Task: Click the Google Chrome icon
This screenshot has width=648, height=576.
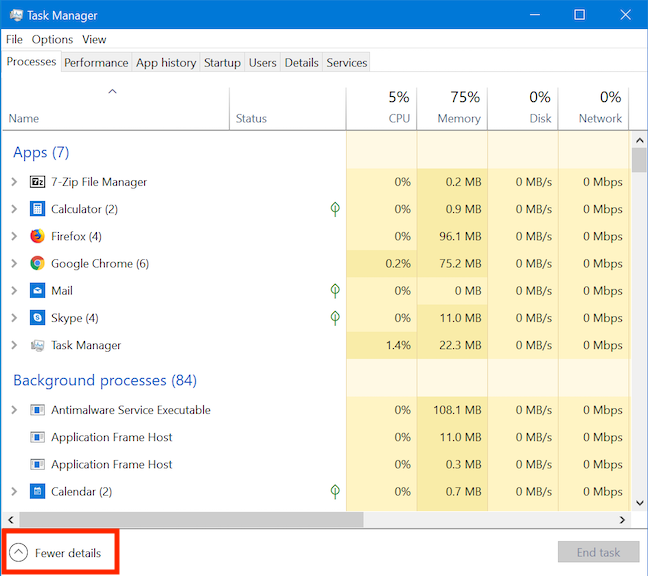Action: tap(37, 263)
